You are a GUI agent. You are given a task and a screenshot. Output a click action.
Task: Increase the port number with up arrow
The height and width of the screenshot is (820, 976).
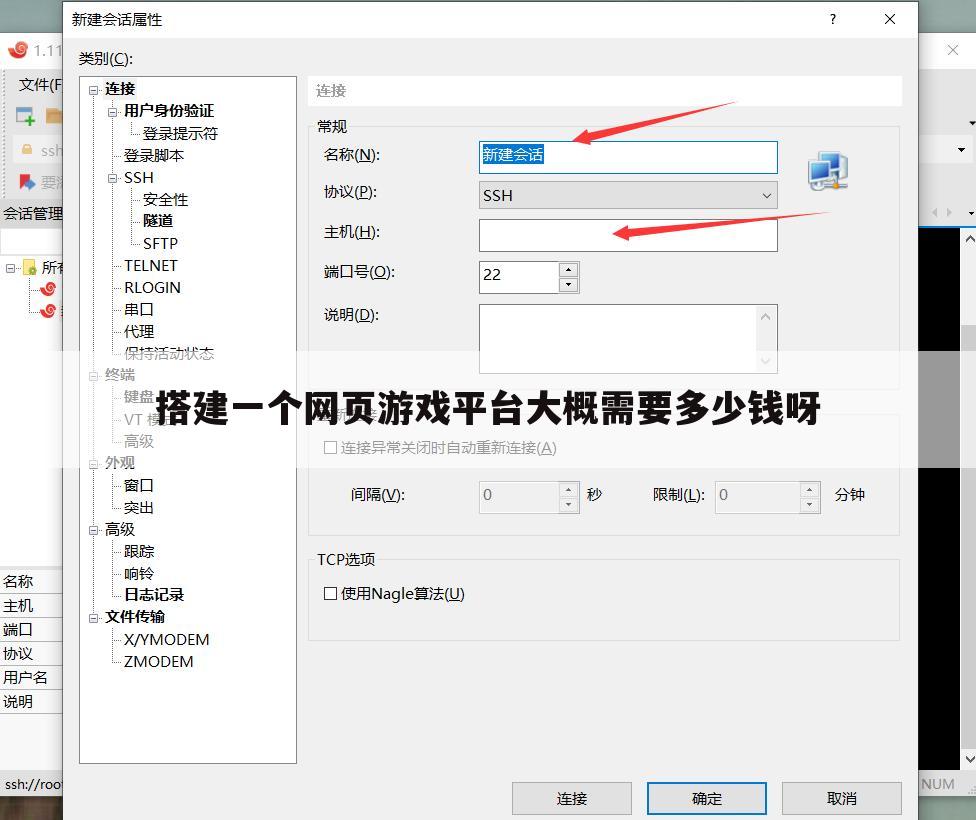point(568,270)
